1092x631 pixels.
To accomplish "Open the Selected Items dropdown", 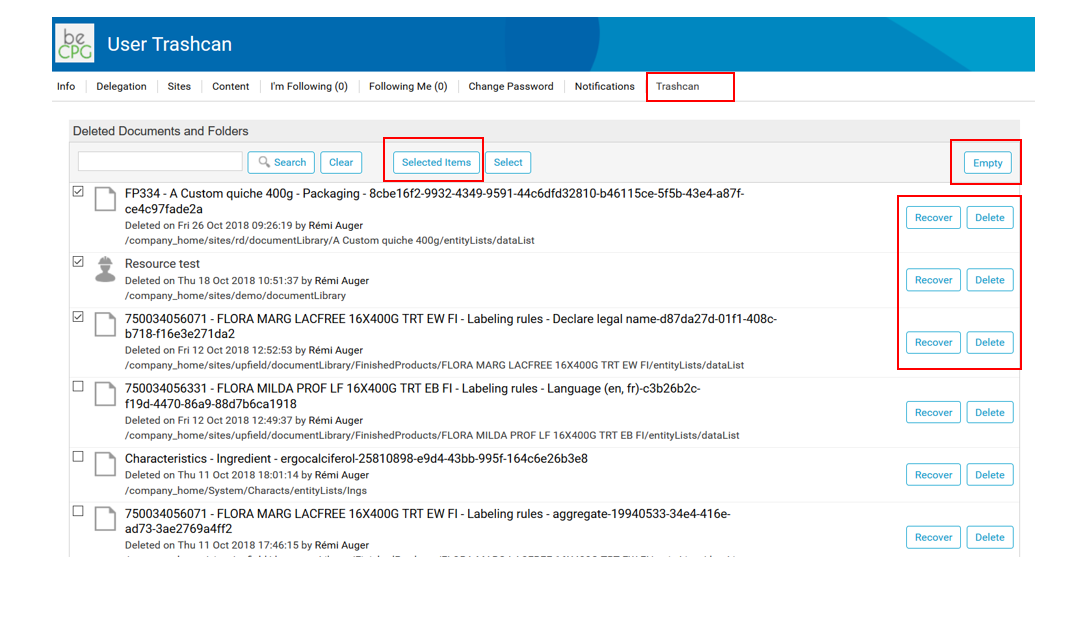I will pos(436,162).
